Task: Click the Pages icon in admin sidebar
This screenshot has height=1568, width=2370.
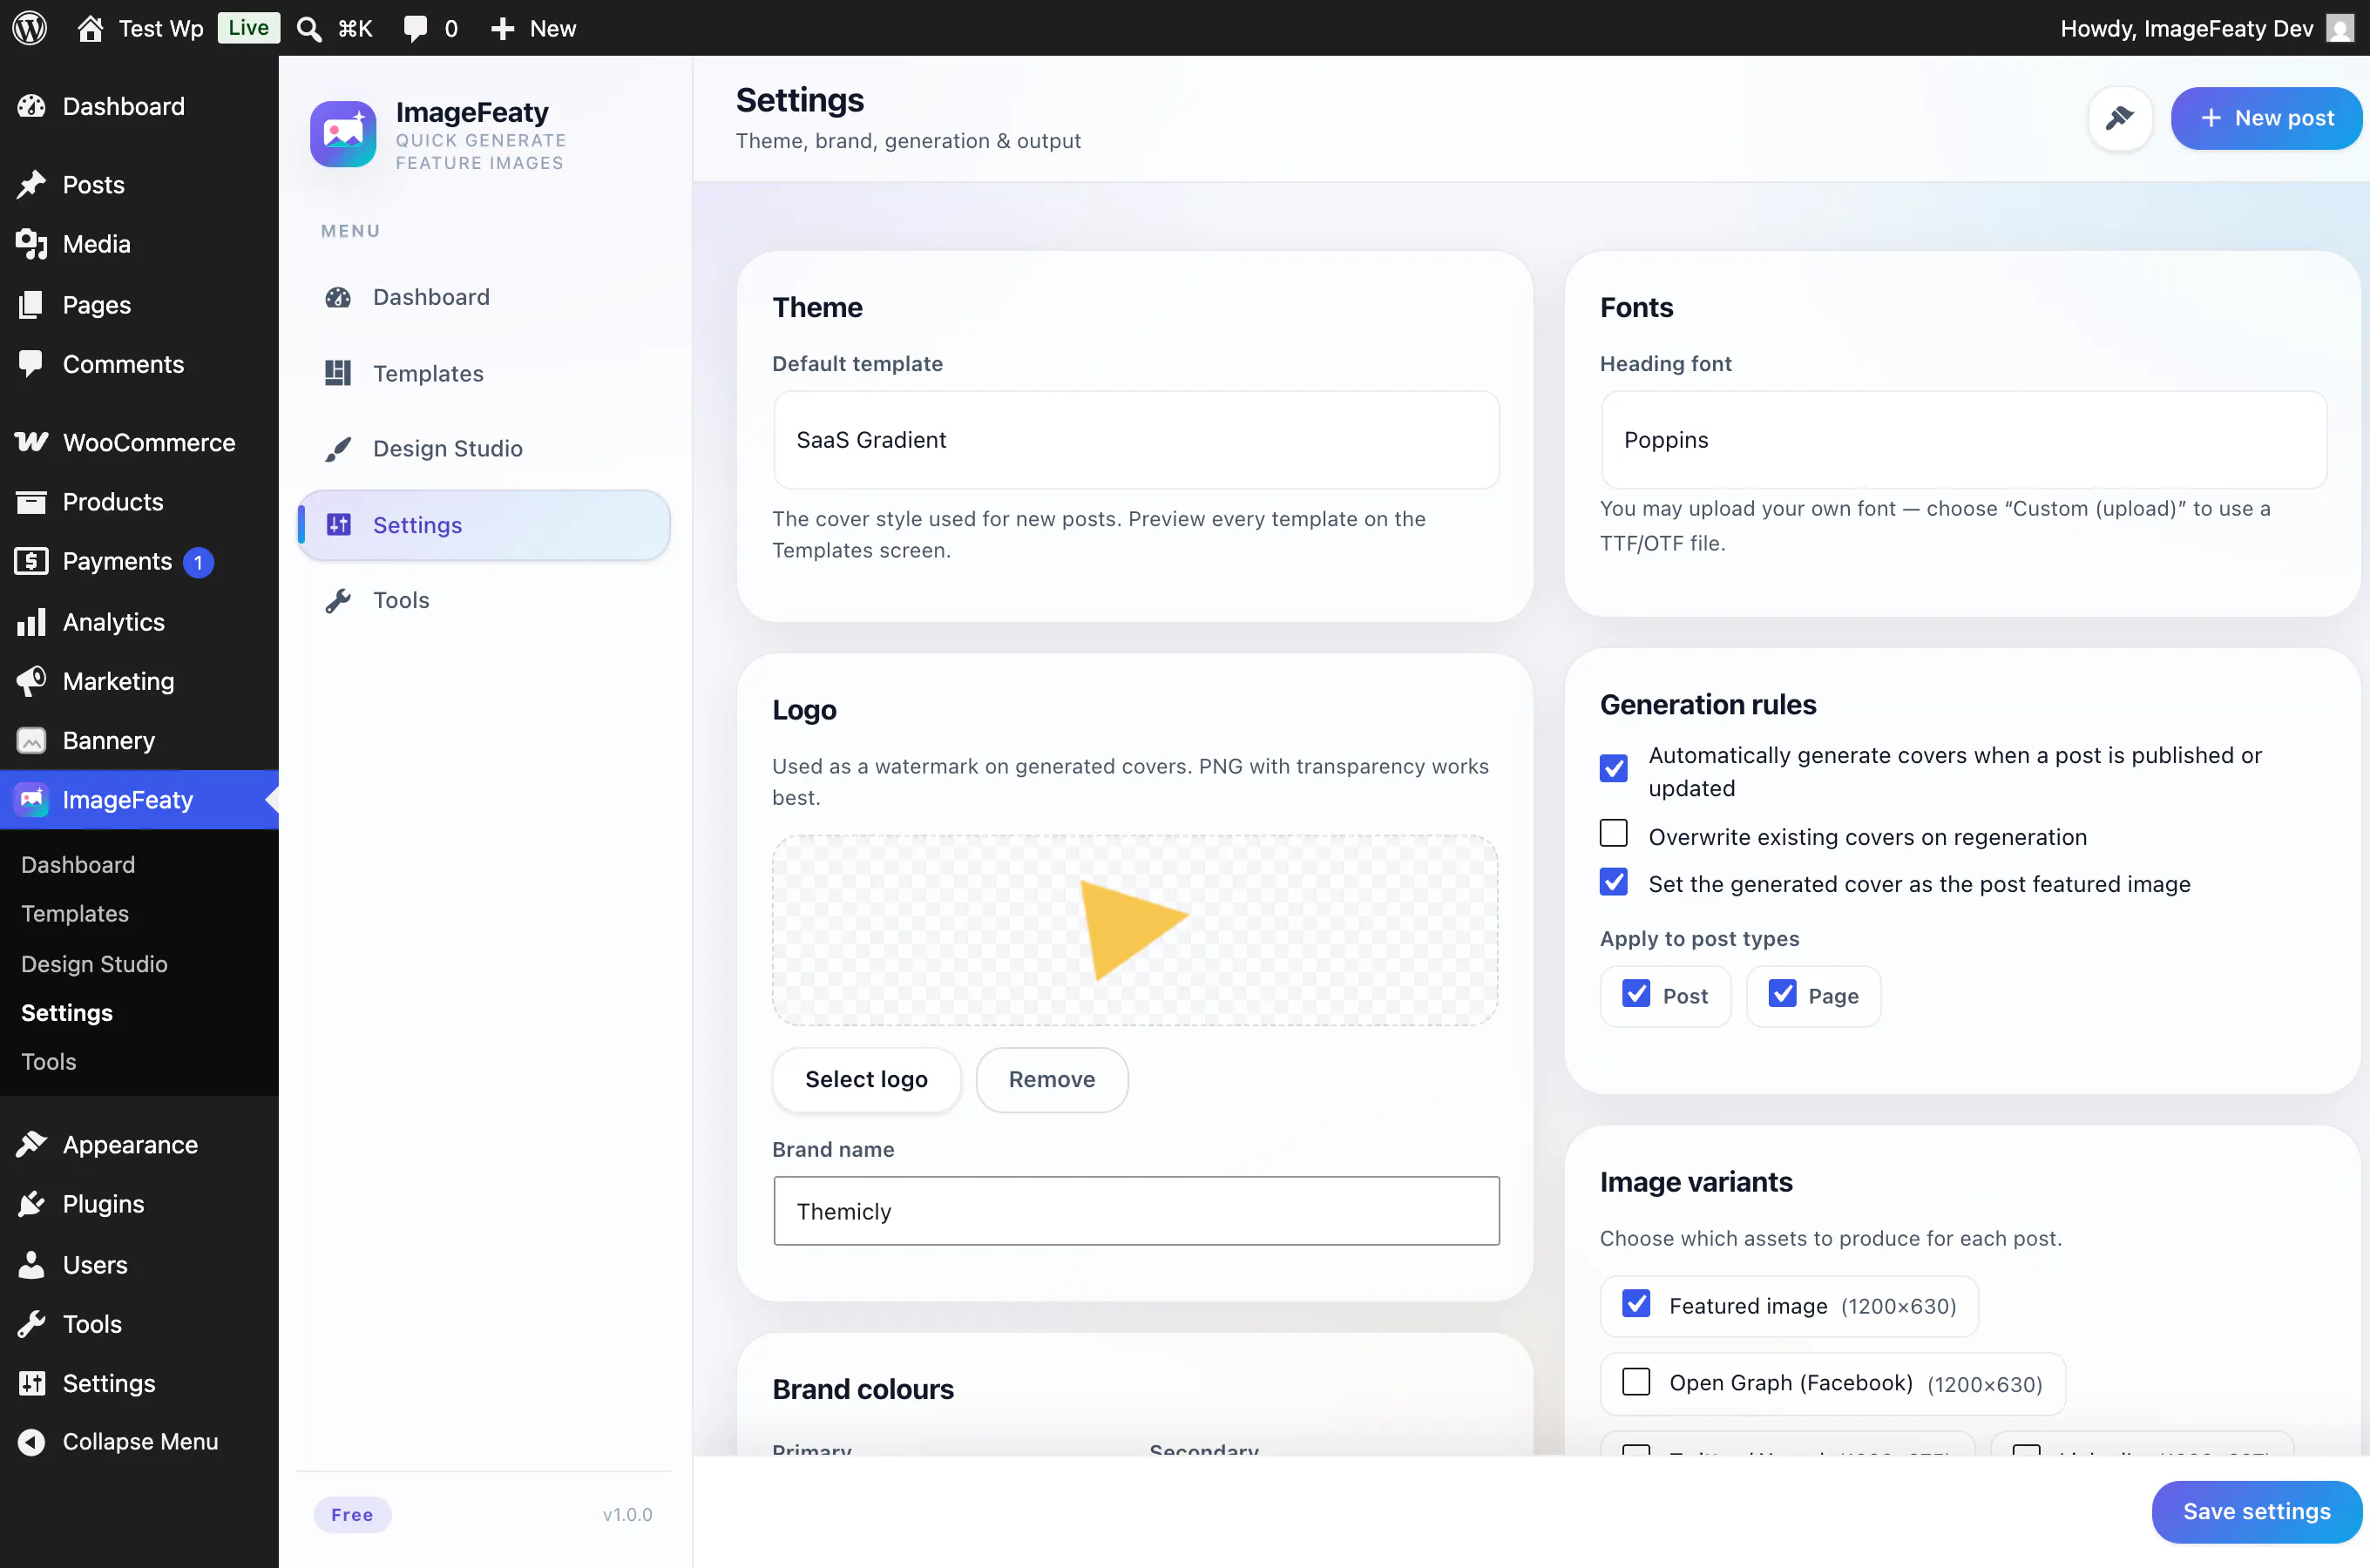Action: point(31,304)
